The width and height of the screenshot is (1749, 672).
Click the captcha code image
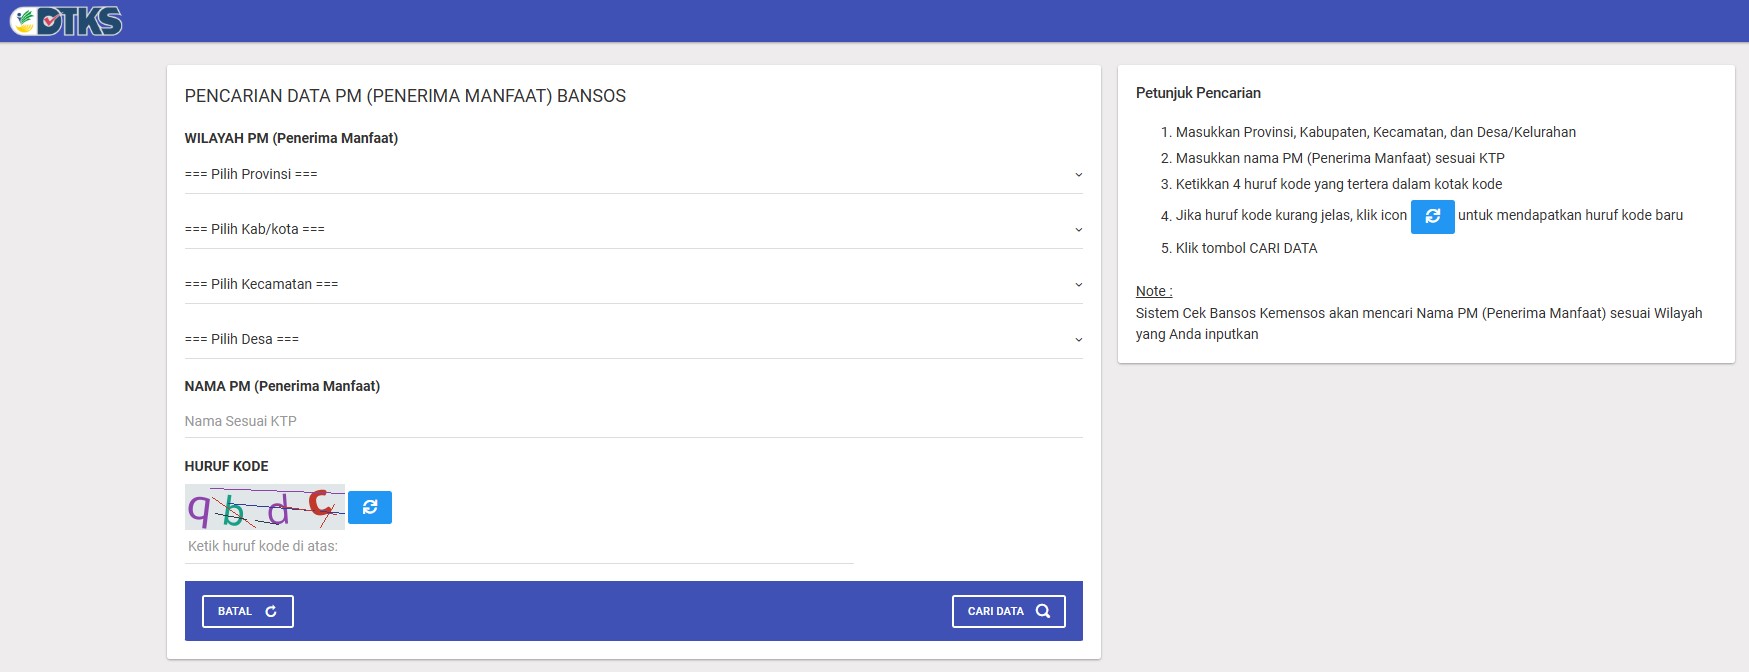pyautogui.click(x=265, y=507)
